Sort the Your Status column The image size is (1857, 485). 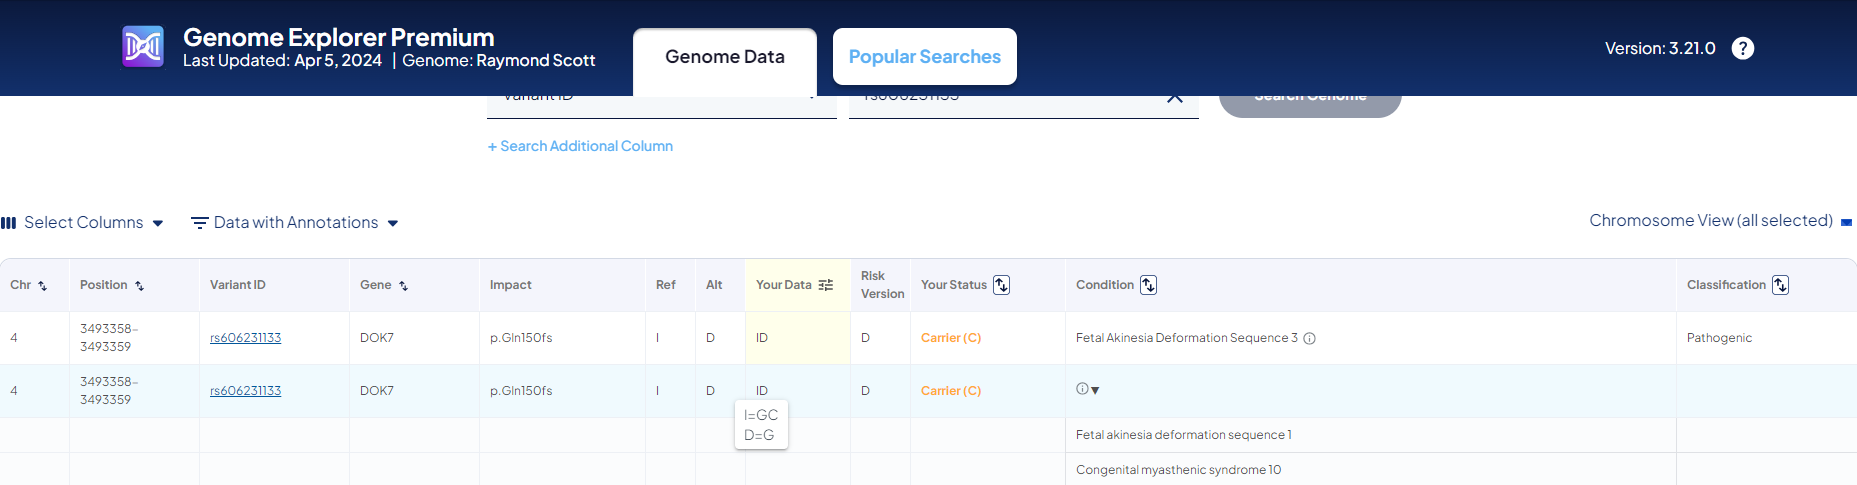tap(1001, 285)
